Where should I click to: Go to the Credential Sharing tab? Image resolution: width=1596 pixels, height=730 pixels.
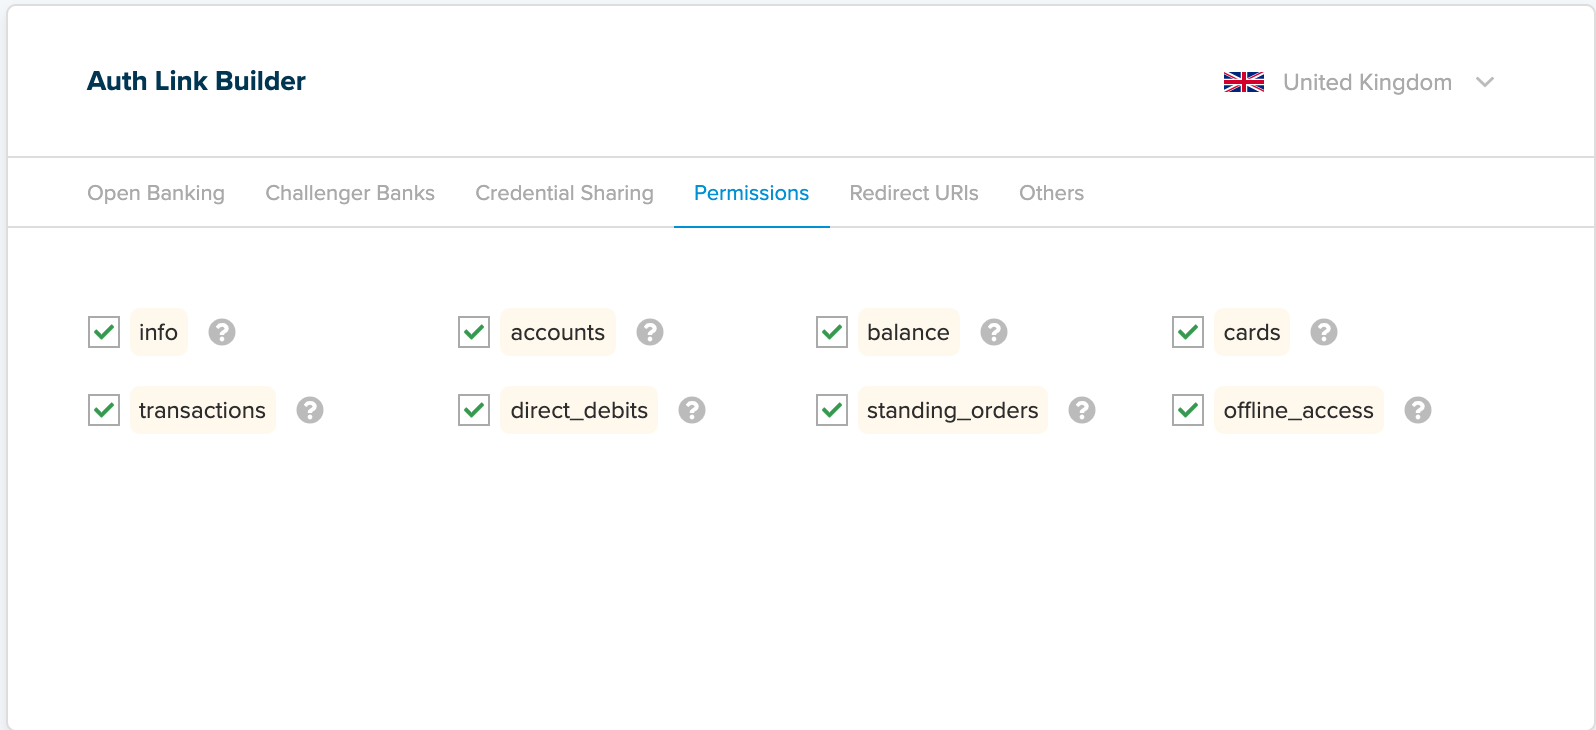[x=564, y=193]
